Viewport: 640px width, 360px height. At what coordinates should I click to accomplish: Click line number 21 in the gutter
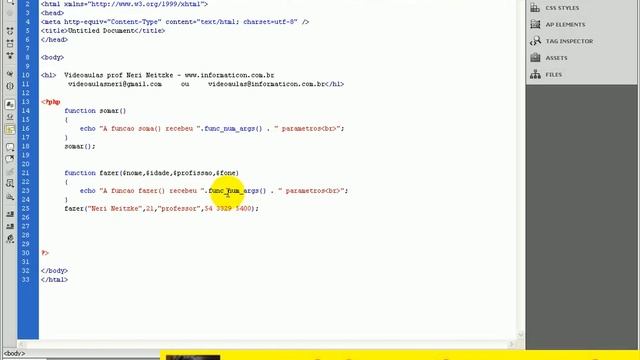(x=26, y=173)
